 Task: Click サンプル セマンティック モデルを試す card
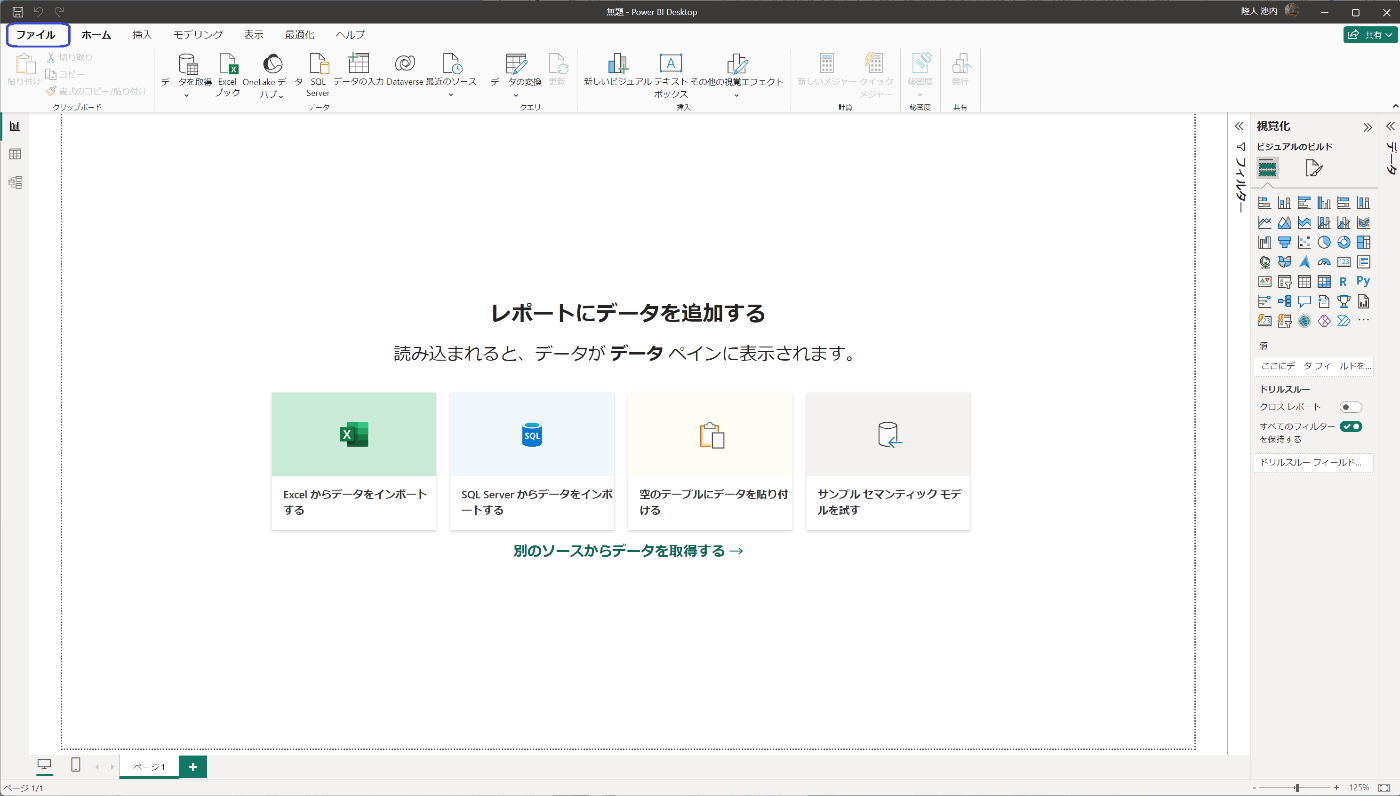[x=888, y=461]
